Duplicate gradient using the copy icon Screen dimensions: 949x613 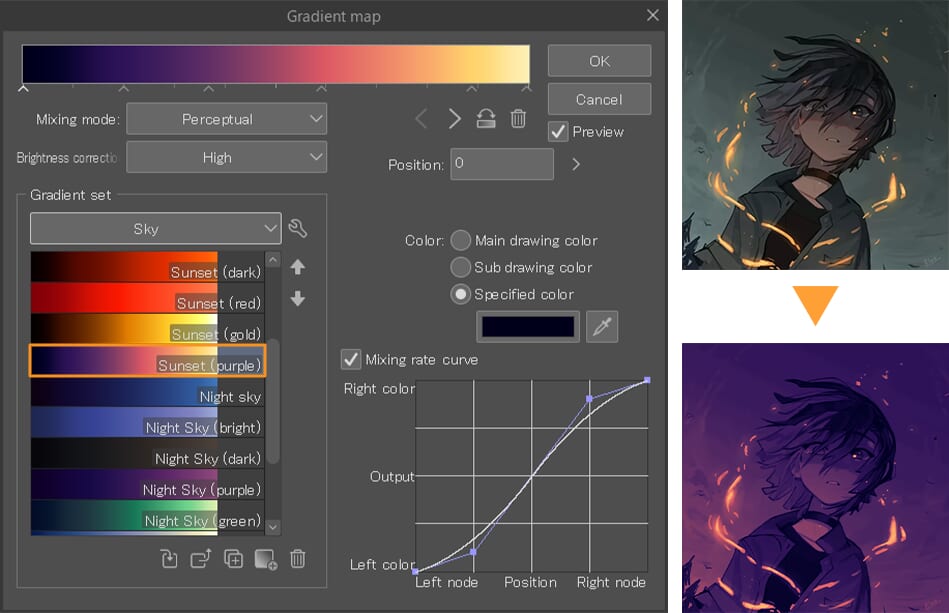click(233, 559)
